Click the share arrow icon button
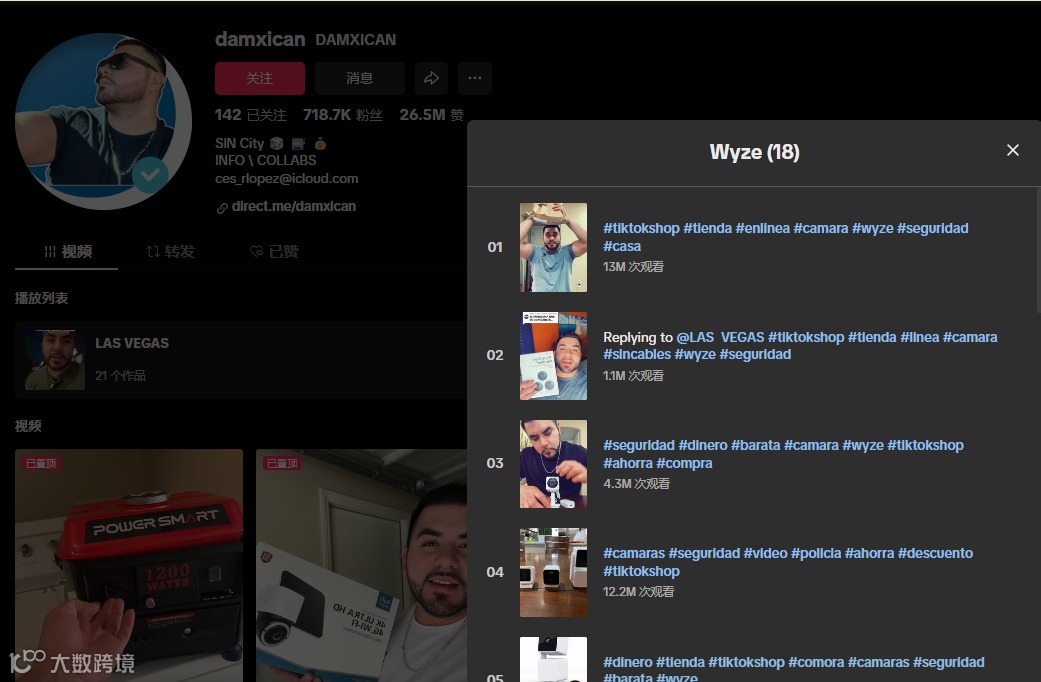This screenshot has width=1041, height=682. coord(432,78)
